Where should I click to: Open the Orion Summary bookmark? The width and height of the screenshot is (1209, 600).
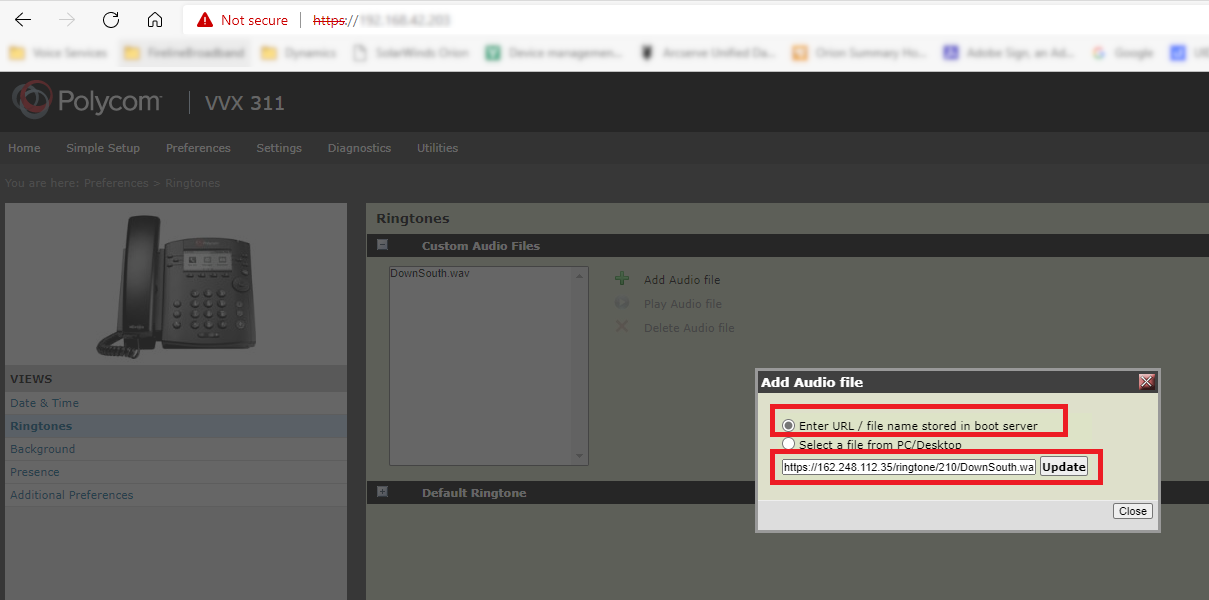tap(859, 53)
